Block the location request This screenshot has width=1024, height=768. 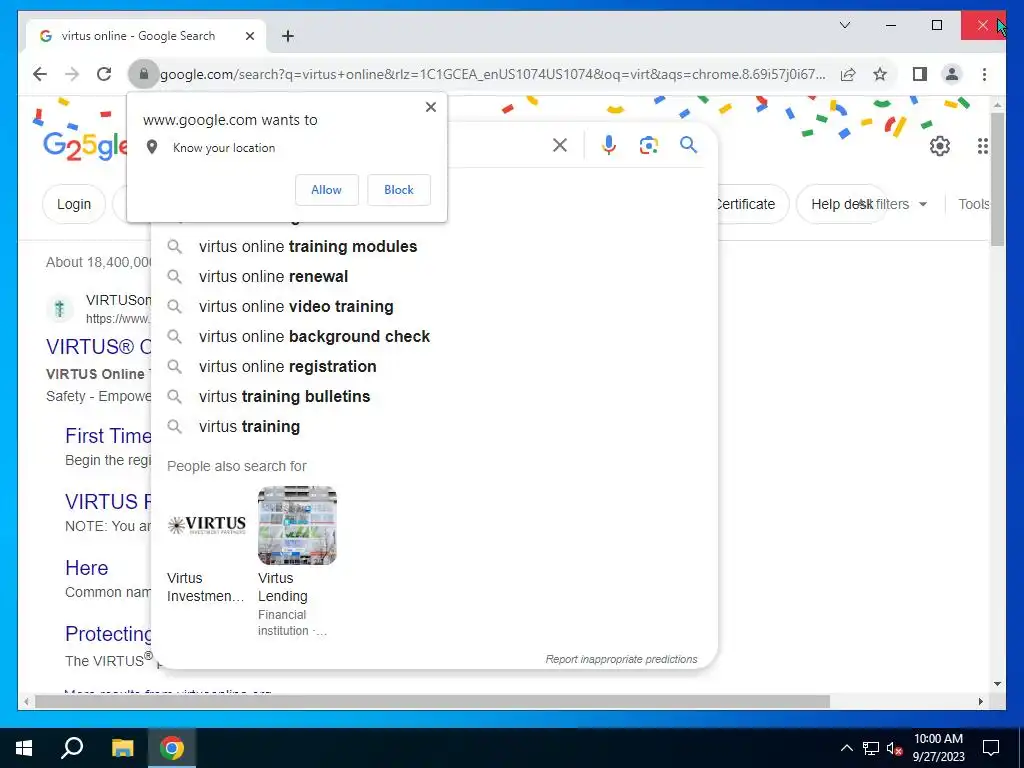[398, 190]
